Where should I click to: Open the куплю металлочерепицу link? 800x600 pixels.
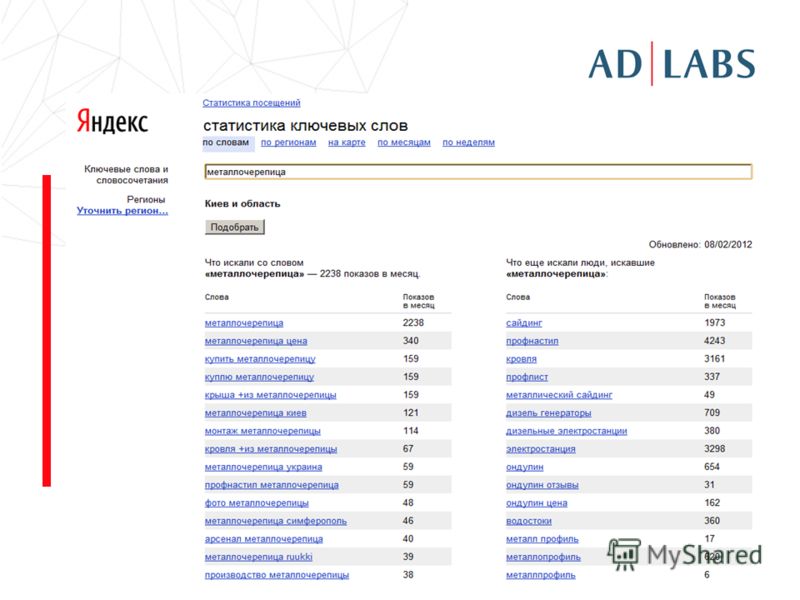tap(259, 377)
